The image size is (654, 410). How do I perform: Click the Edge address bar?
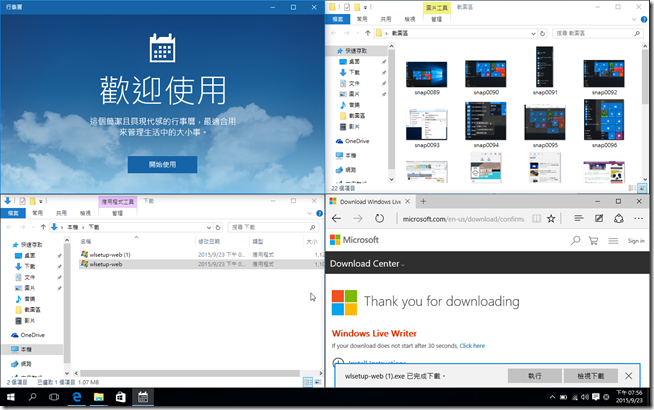(x=463, y=219)
